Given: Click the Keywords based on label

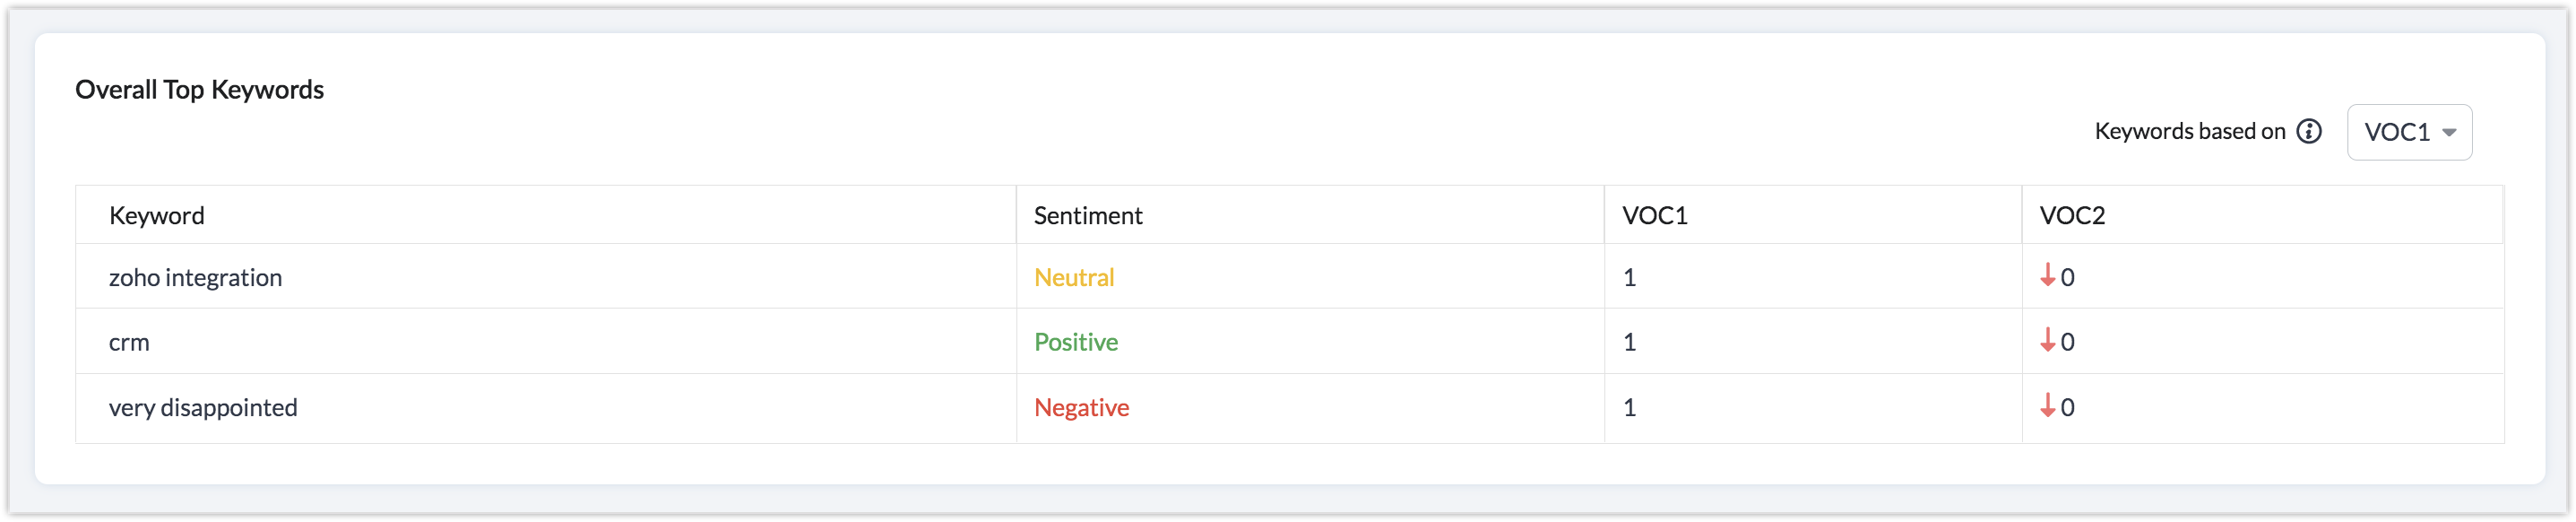Looking at the screenshot, I should [x=2190, y=131].
